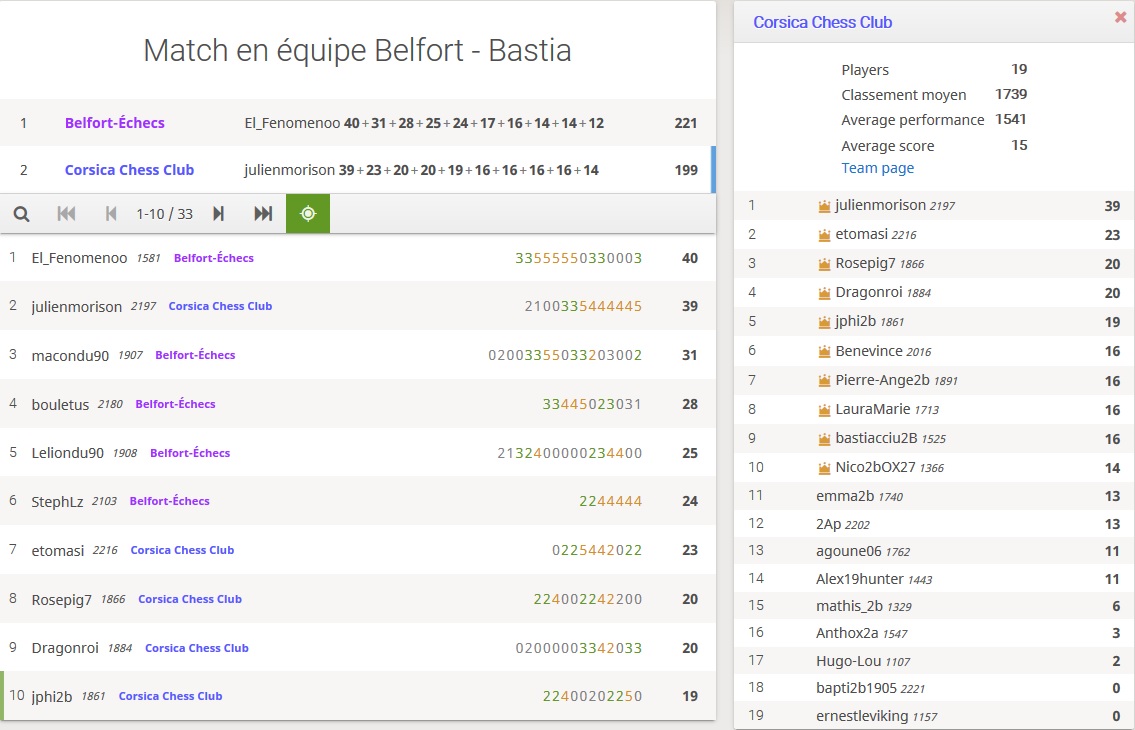This screenshot has height=730, width=1135.
Task: Select Belfort-Échecs in team standings
Action: 114,122
